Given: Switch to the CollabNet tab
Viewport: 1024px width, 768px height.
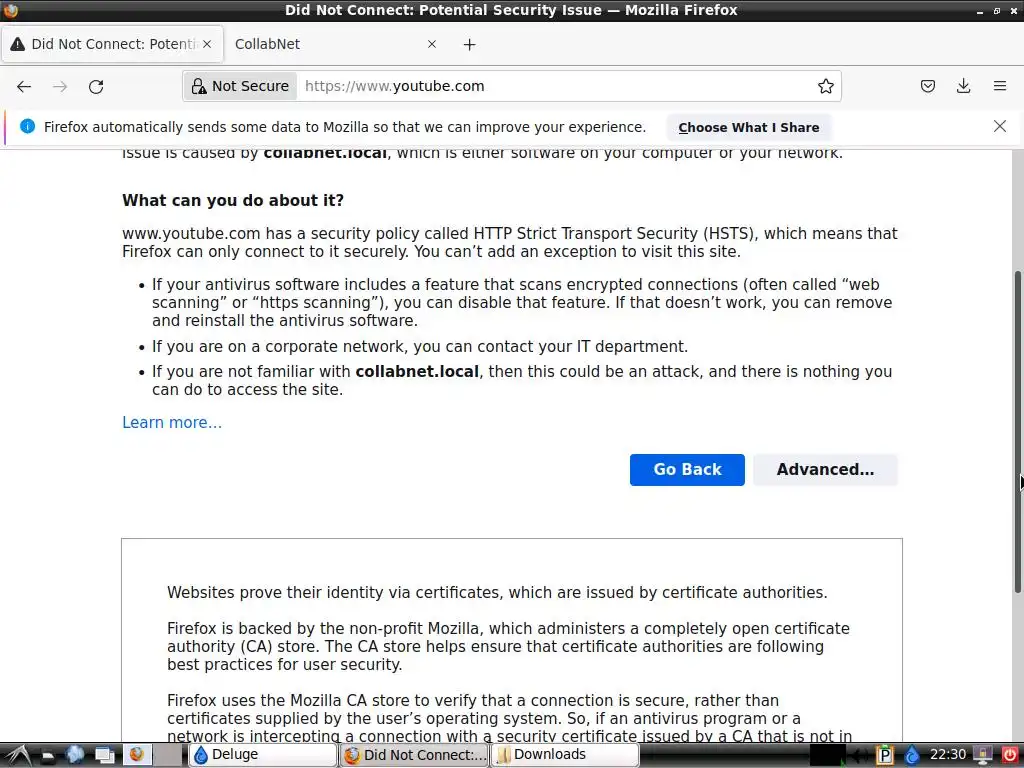Looking at the screenshot, I should (x=336, y=44).
